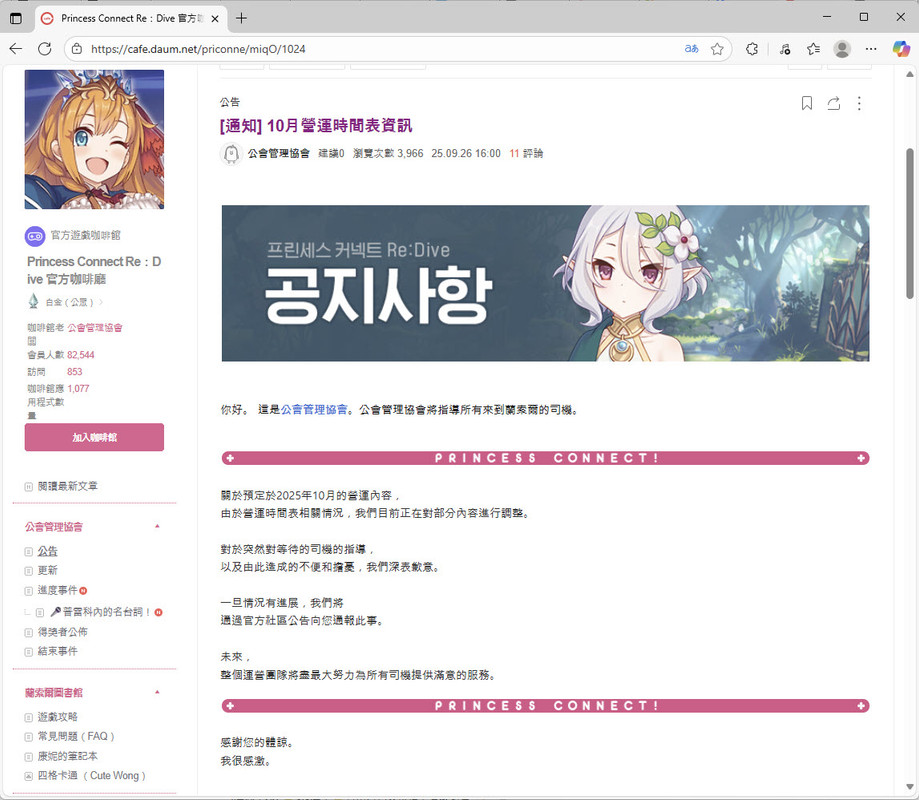Open post options vertical dots menu
Image resolution: width=919 pixels, height=800 pixels.
click(859, 103)
